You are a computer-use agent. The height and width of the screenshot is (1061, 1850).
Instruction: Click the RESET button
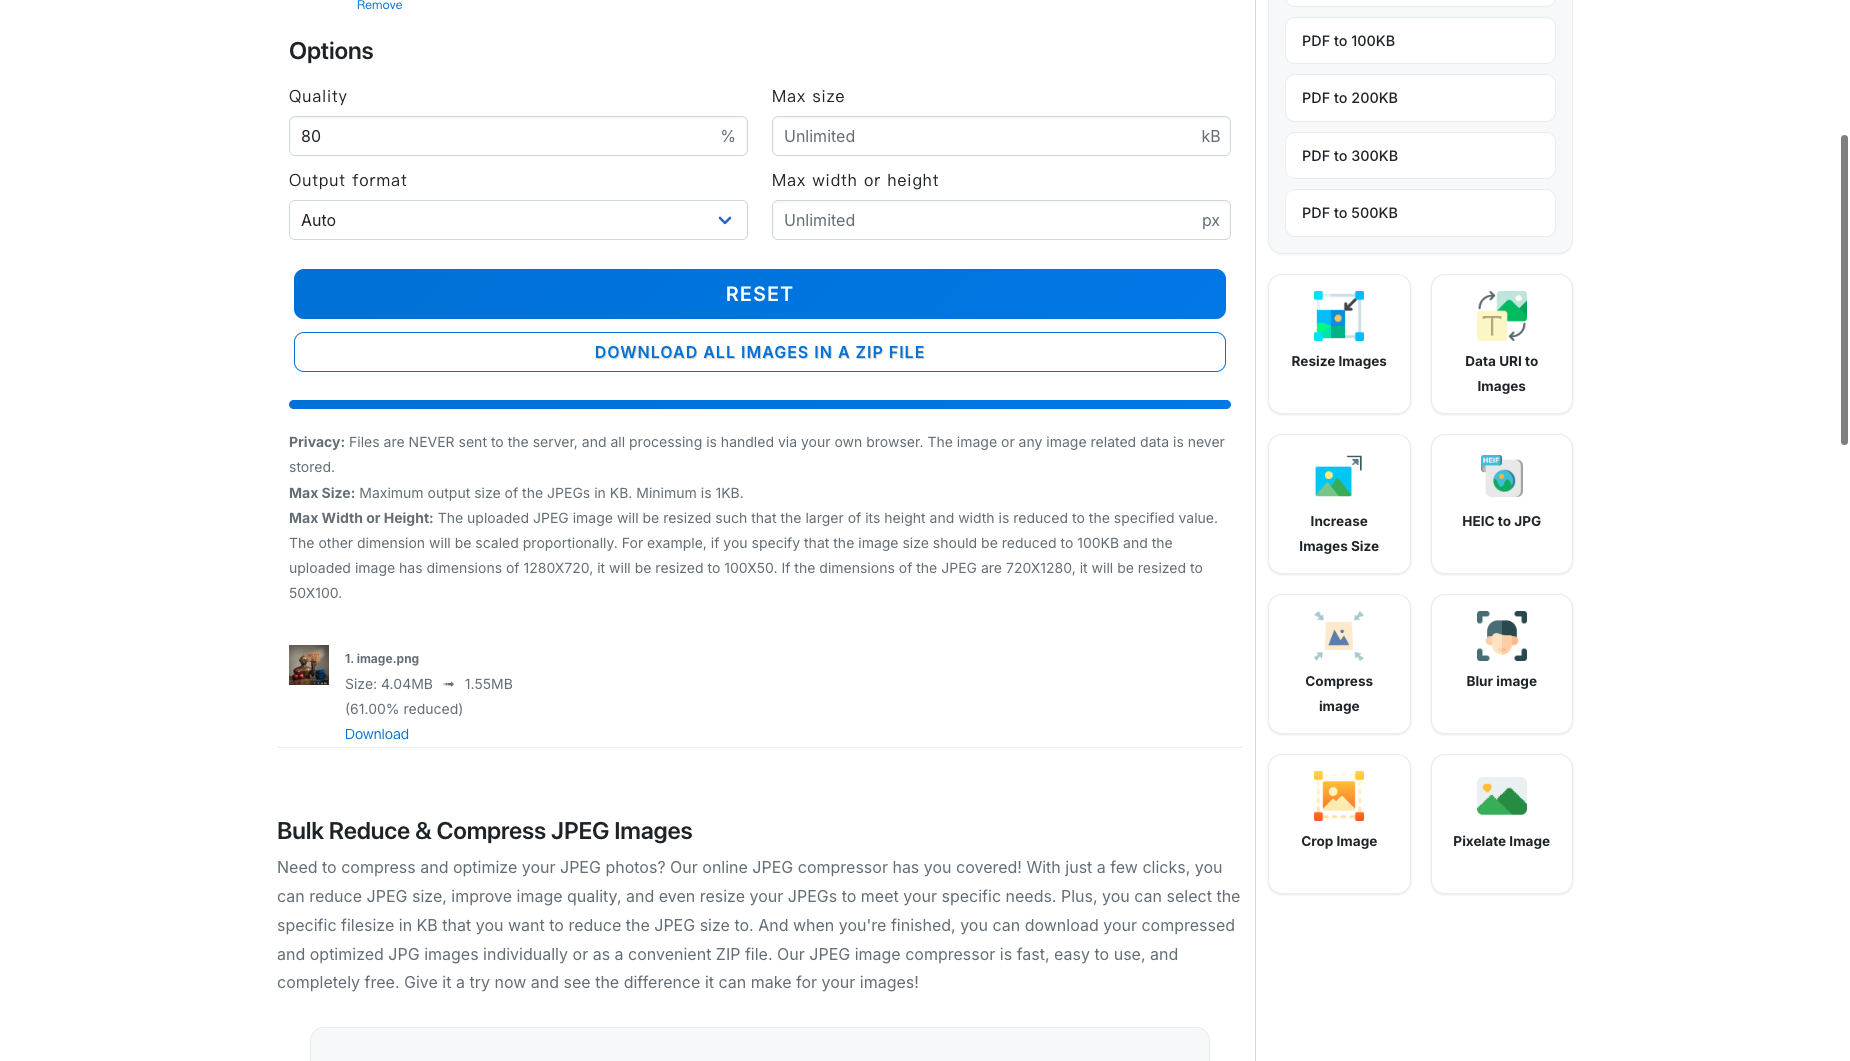760,294
